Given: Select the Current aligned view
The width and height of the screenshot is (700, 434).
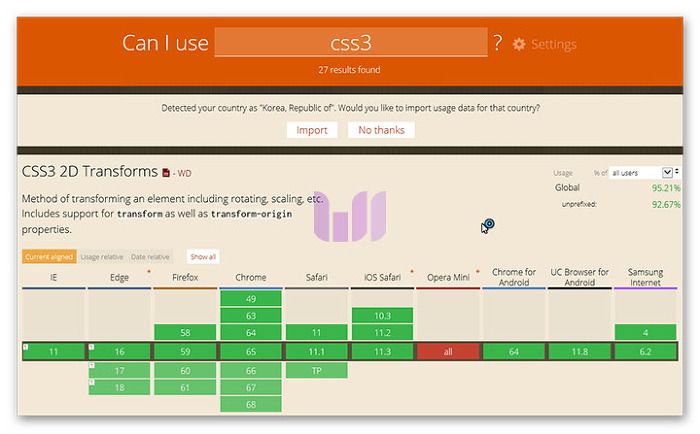Looking at the screenshot, I should point(49,257).
